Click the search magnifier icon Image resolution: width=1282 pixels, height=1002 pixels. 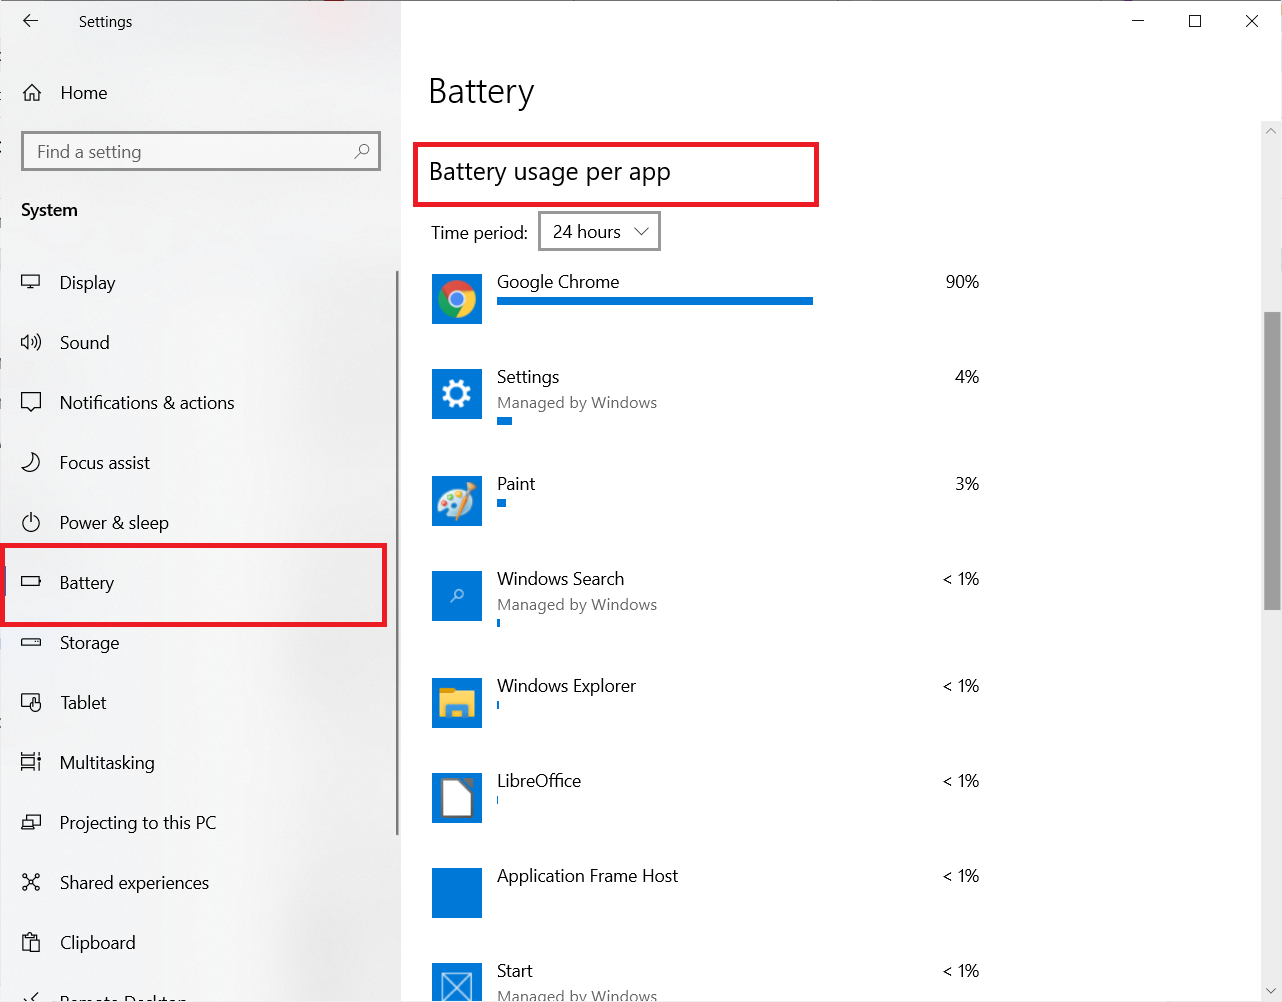coord(362,151)
